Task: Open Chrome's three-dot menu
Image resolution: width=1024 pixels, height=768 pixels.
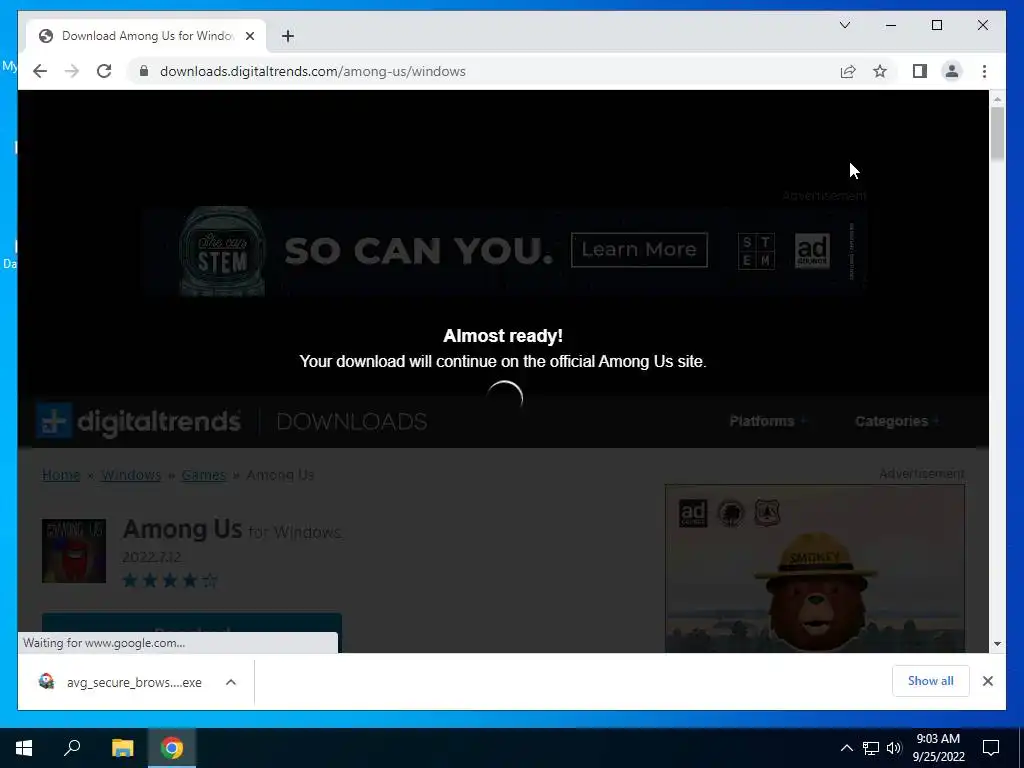Action: [x=984, y=71]
